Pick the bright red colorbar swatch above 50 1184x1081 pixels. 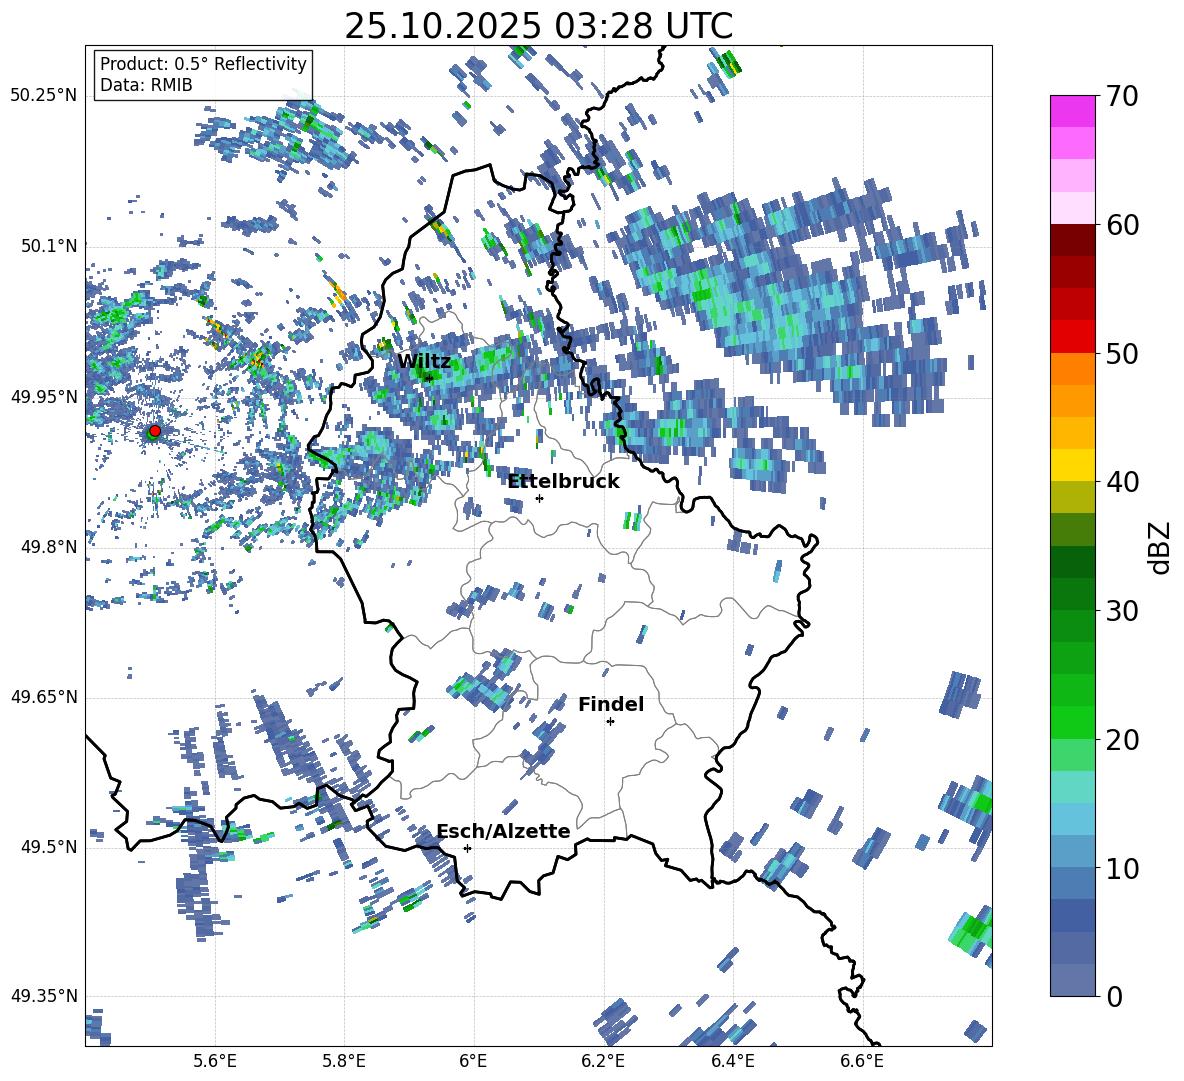(1072, 337)
